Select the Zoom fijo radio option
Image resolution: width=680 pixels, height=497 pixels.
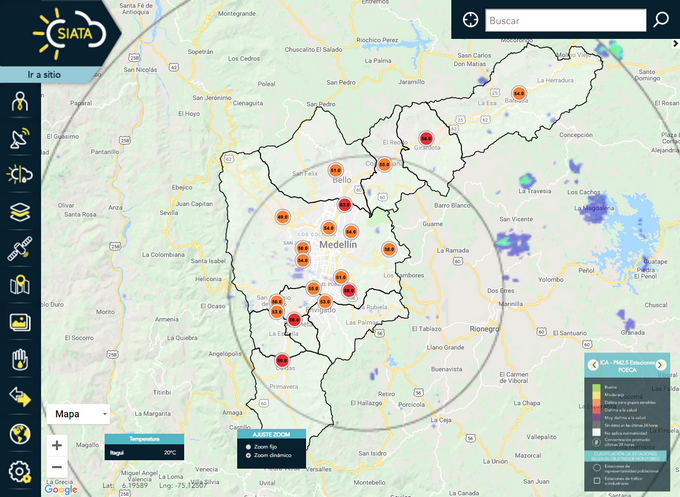[x=248, y=447]
